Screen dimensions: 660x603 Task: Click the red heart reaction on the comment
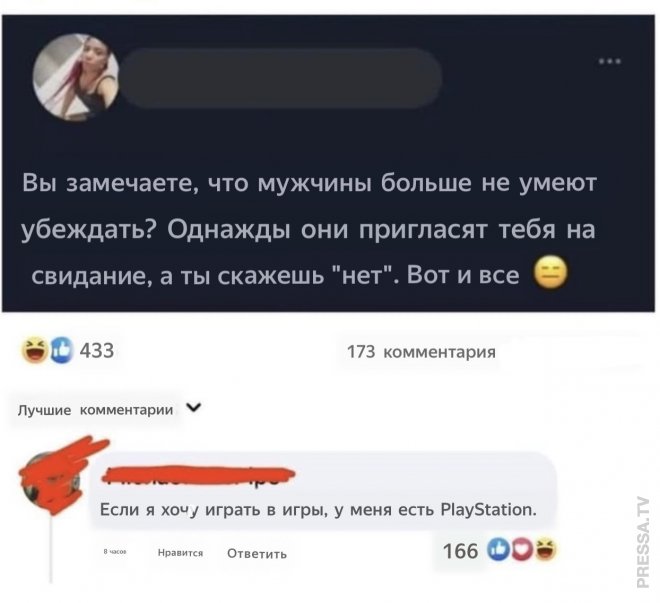[x=520, y=550]
